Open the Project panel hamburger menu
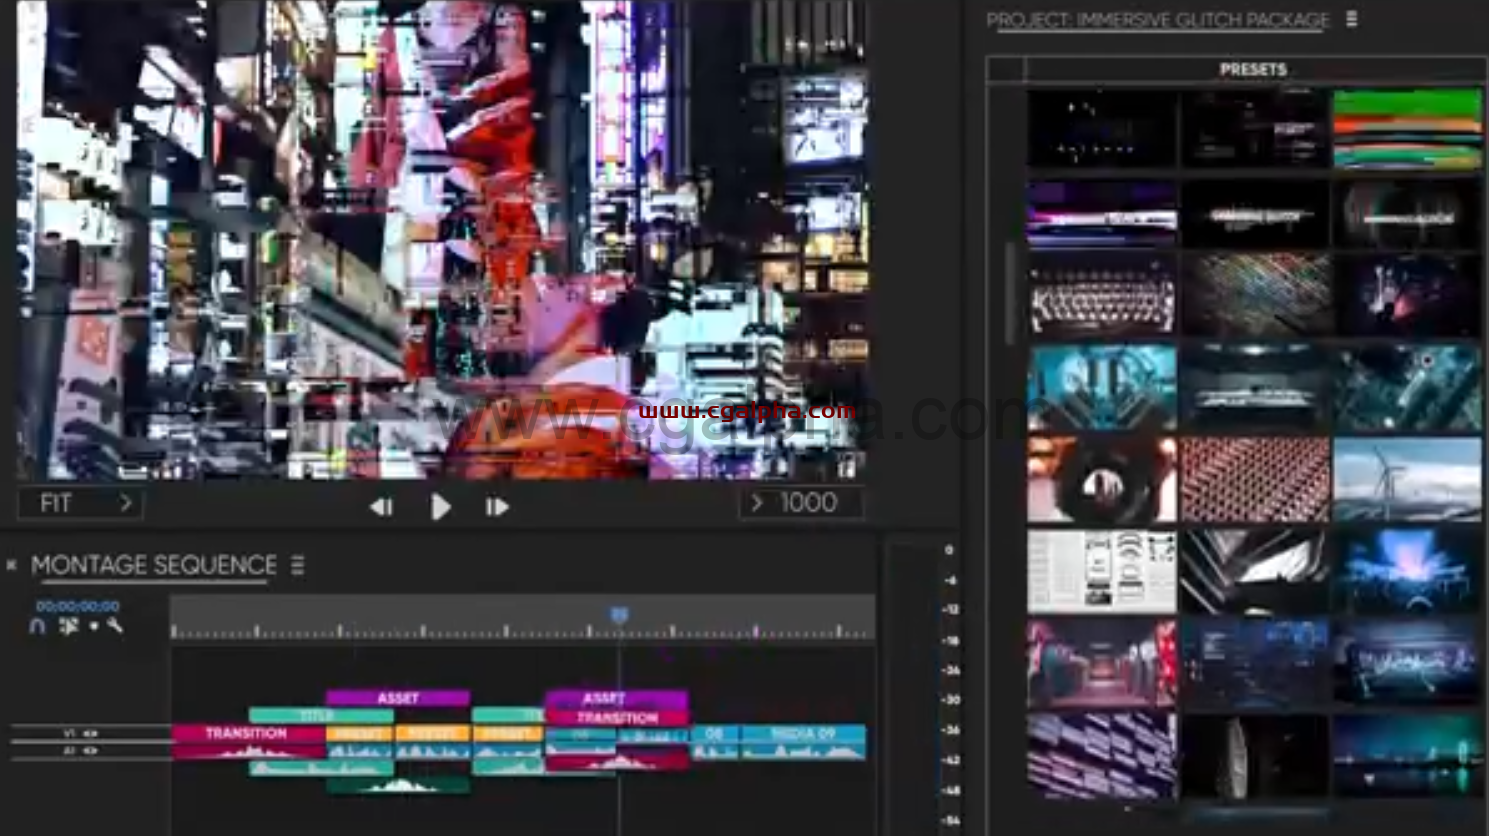The height and width of the screenshot is (836, 1489). point(1352,19)
